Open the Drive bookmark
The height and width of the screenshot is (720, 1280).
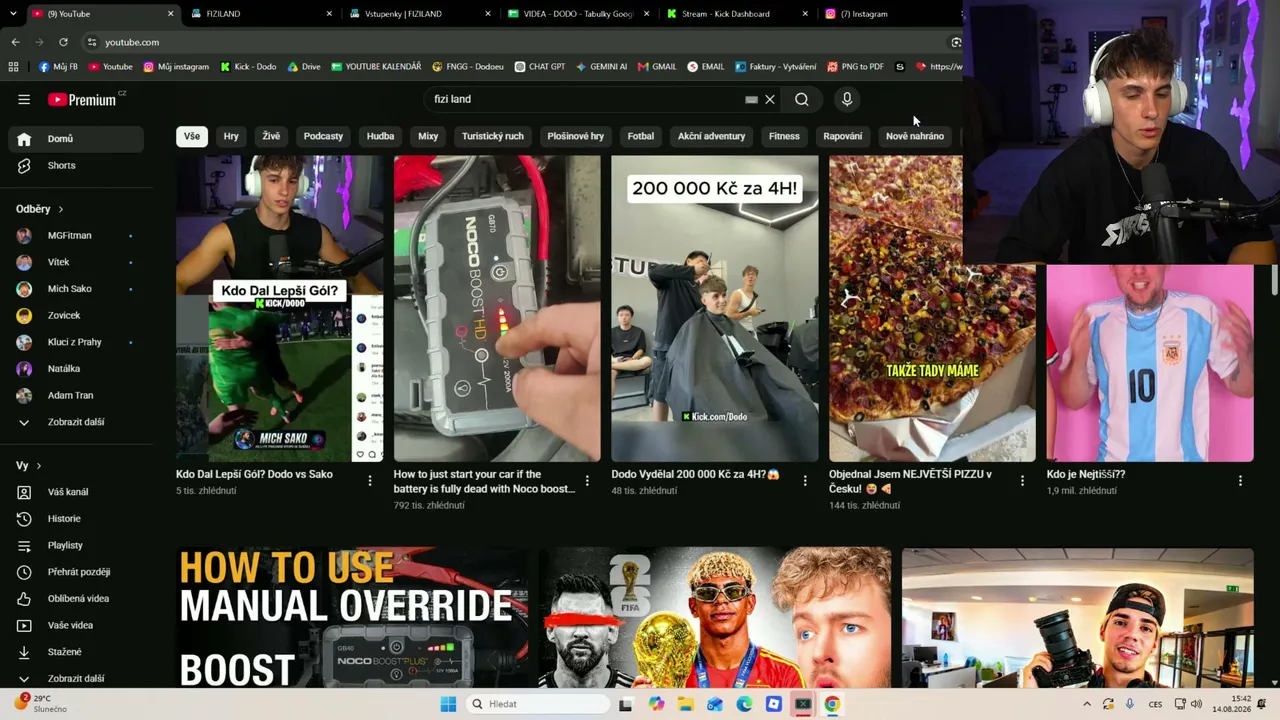304,67
